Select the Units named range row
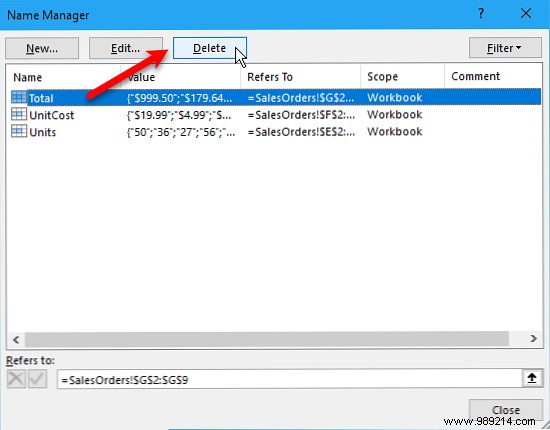The height and width of the screenshot is (430, 550). (x=275, y=132)
